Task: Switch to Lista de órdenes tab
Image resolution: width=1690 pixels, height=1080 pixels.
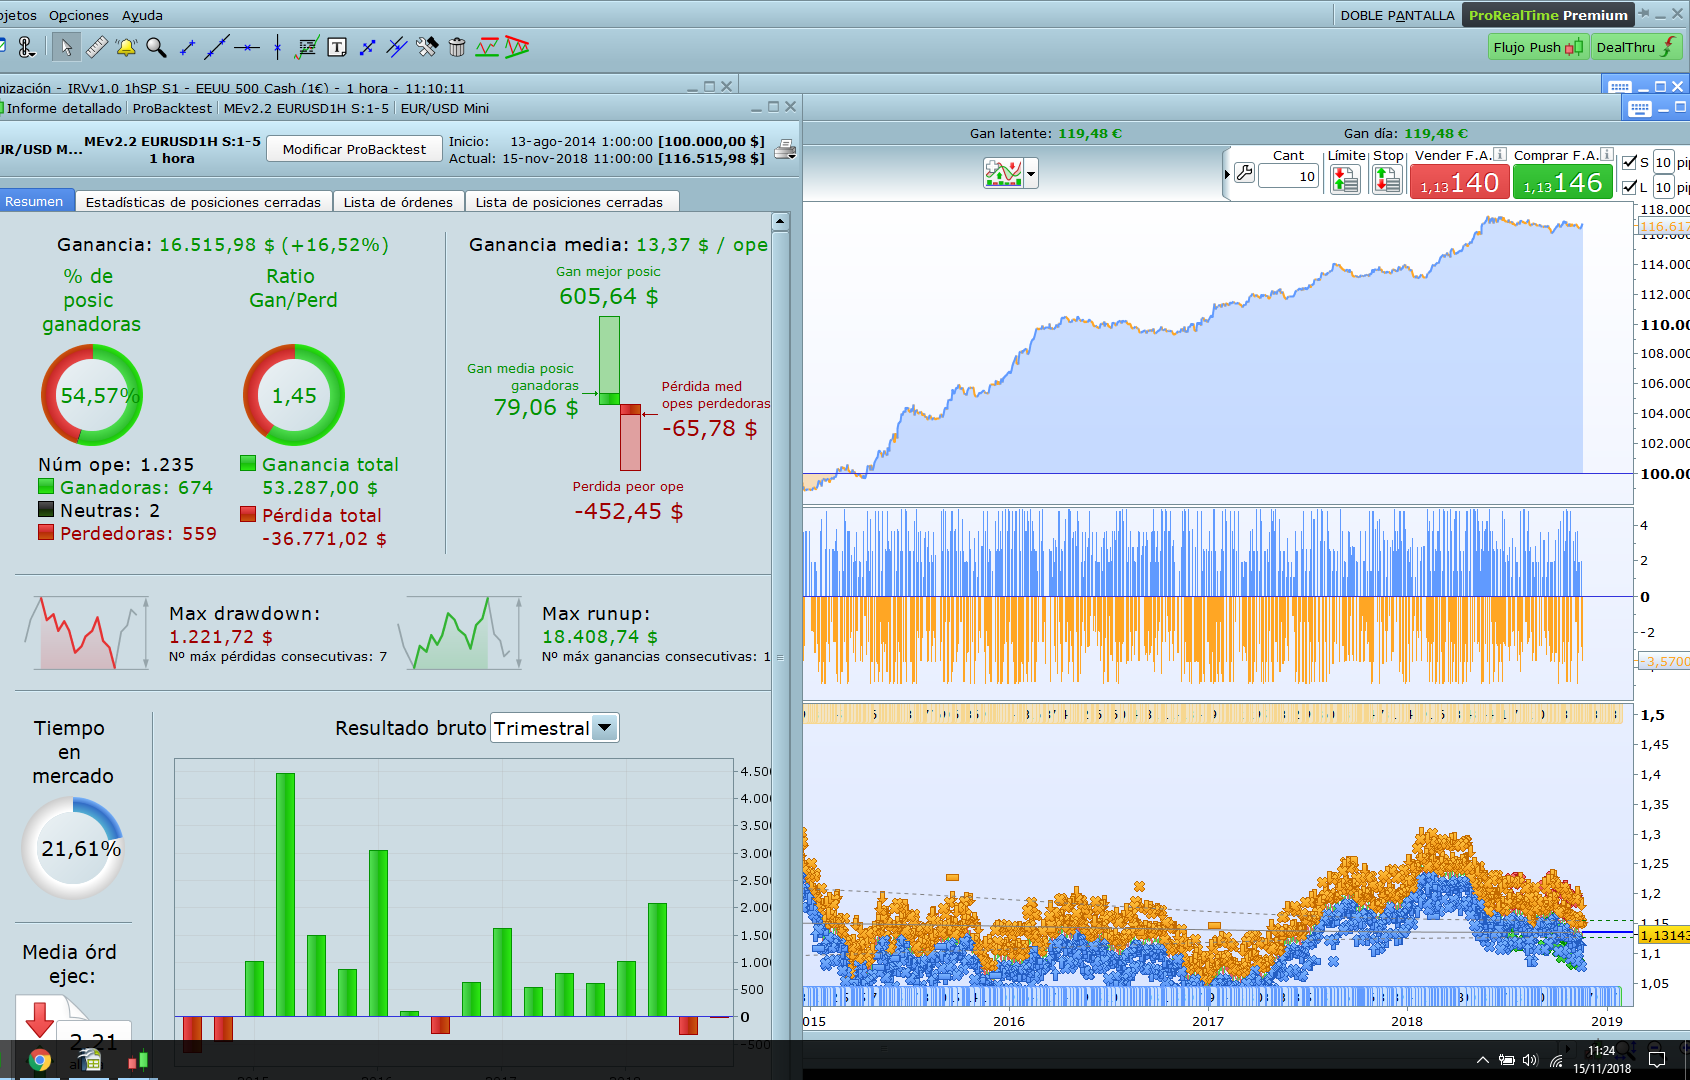Action: 398,202
